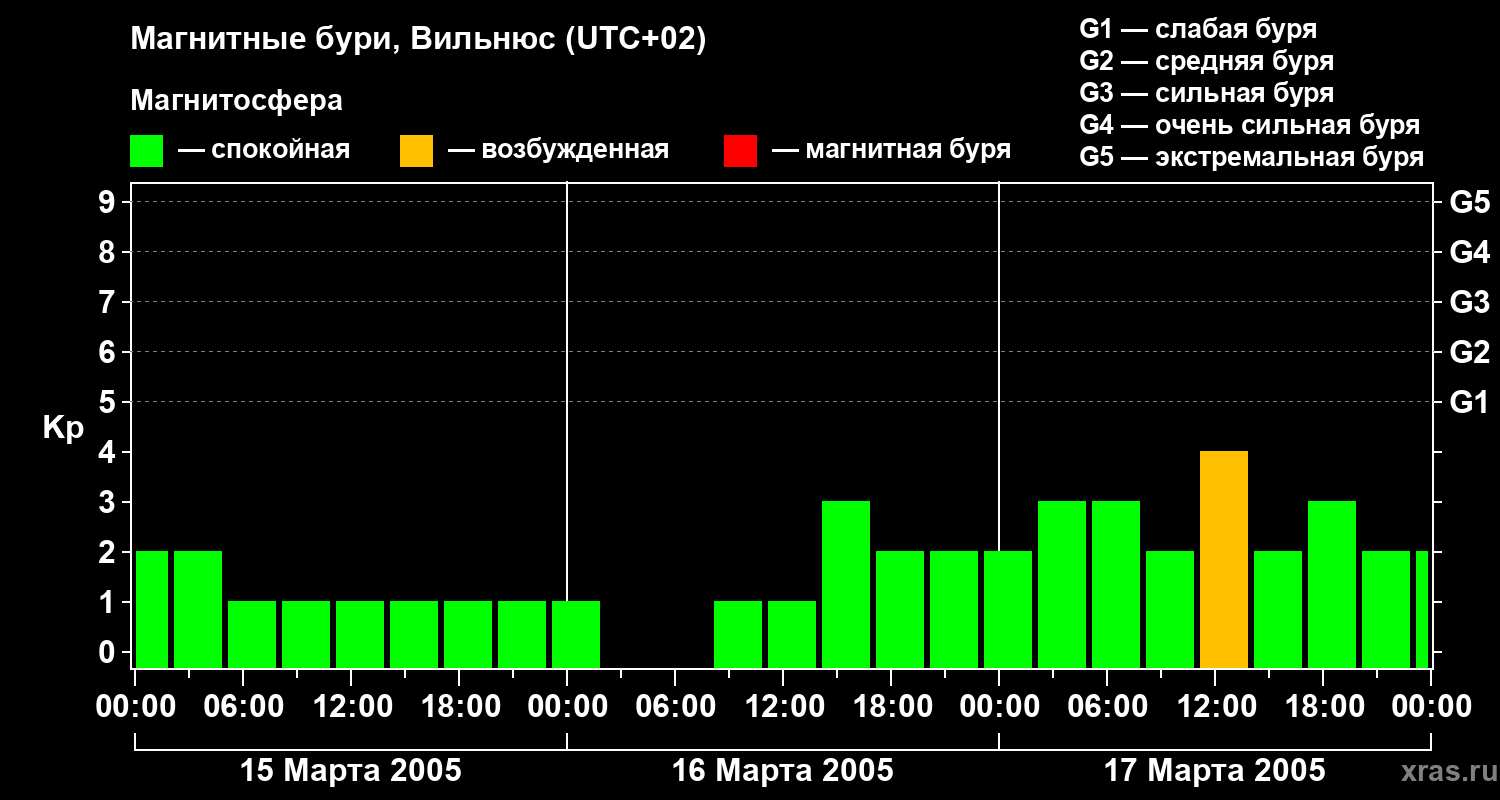Select the '— возбужденная' legend label
The image size is (1500, 800).
coord(559,150)
